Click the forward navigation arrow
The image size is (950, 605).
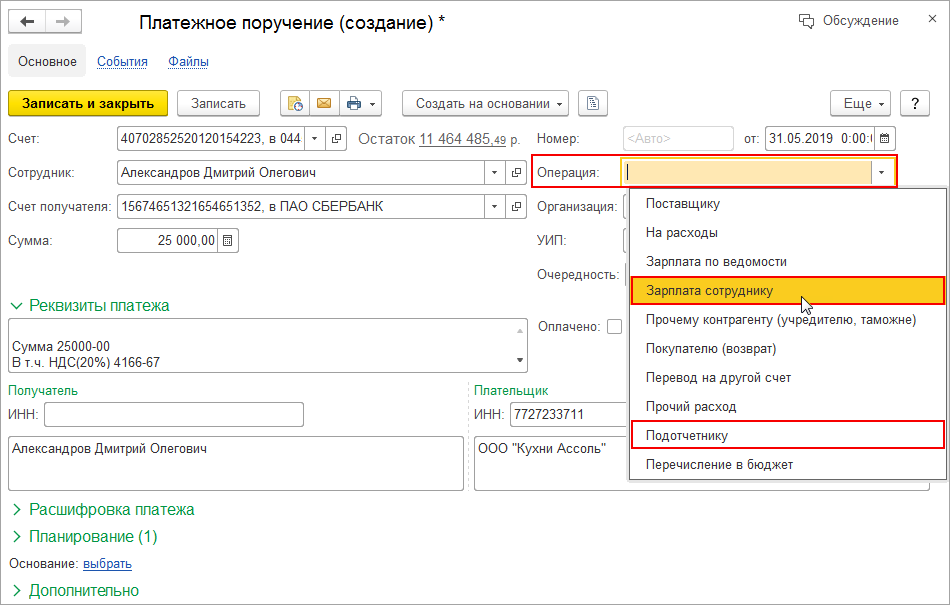pos(63,21)
